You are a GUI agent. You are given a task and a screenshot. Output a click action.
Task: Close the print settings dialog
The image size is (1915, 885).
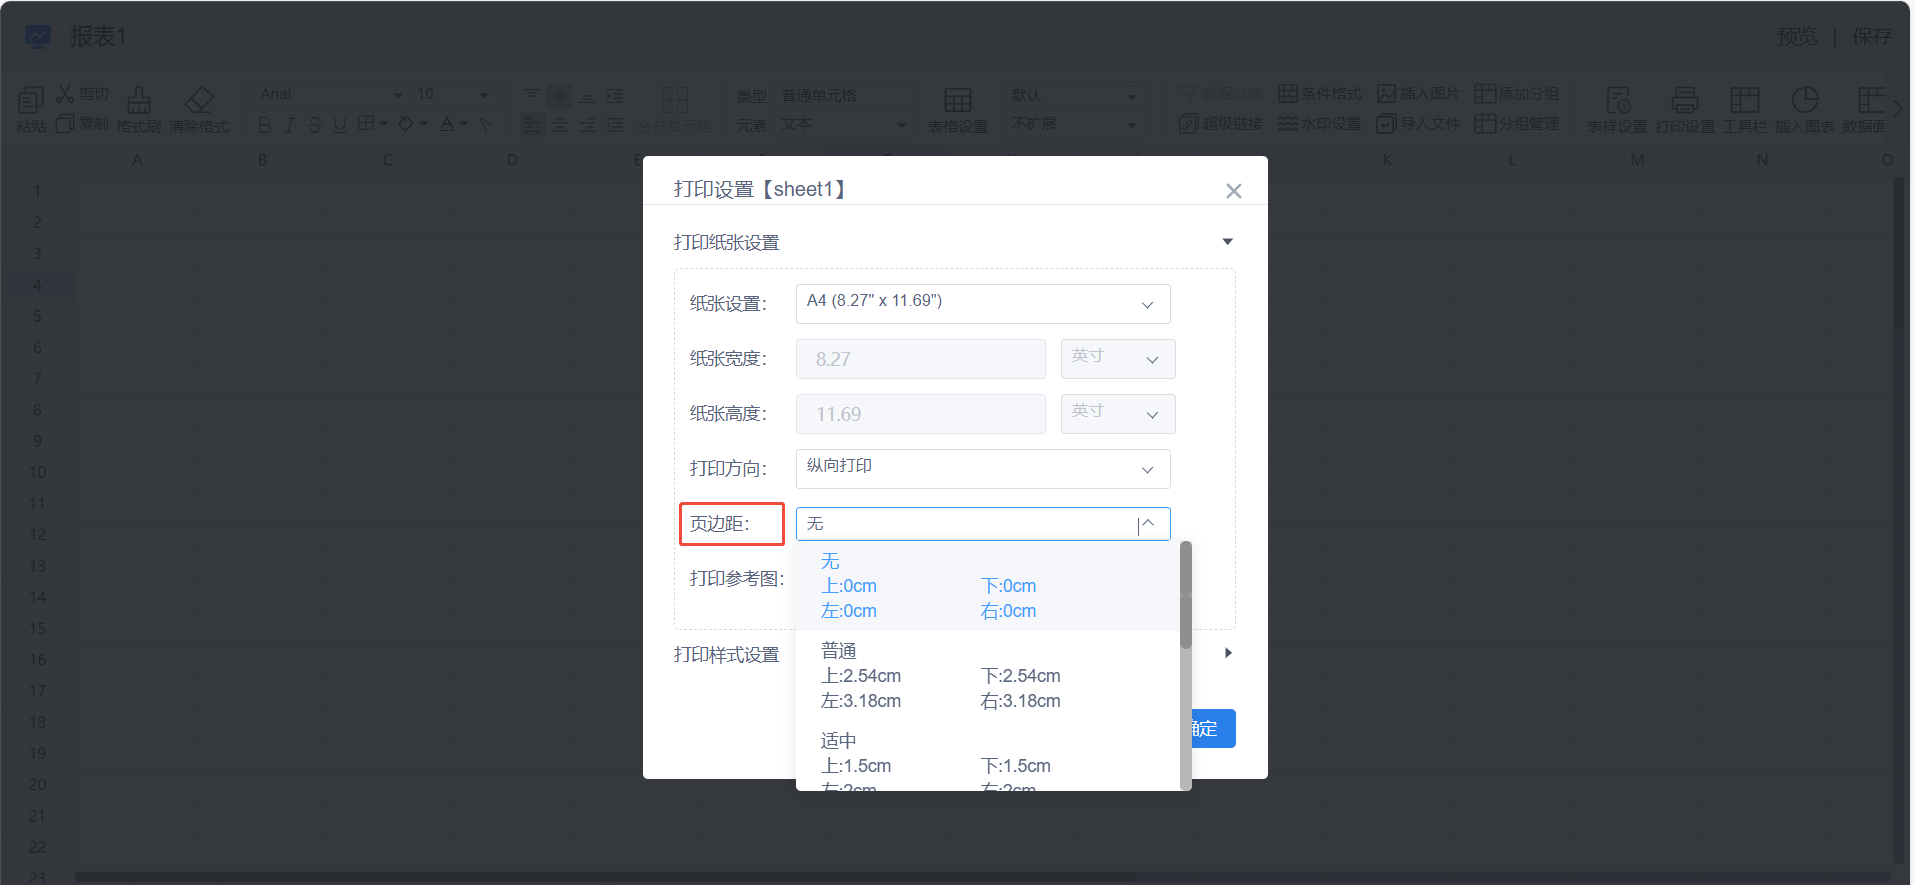pyautogui.click(x=1233, y=191)
